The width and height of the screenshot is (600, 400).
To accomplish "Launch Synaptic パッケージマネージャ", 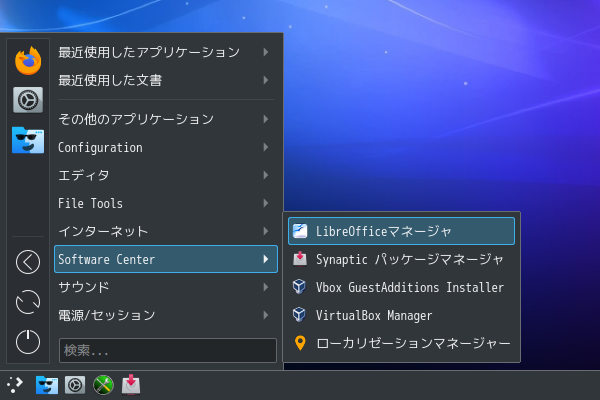I will (x=401, y=259).
